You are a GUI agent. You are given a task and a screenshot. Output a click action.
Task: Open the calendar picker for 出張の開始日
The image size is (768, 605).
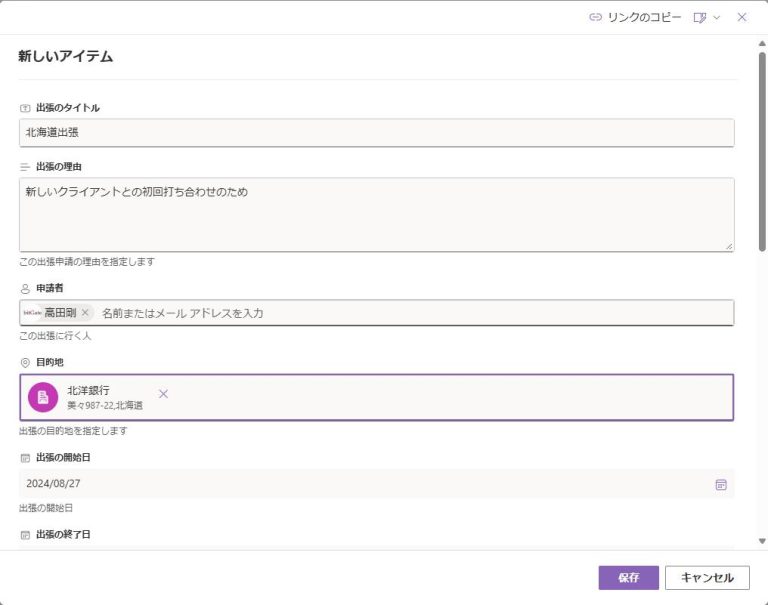pos(721,484)
